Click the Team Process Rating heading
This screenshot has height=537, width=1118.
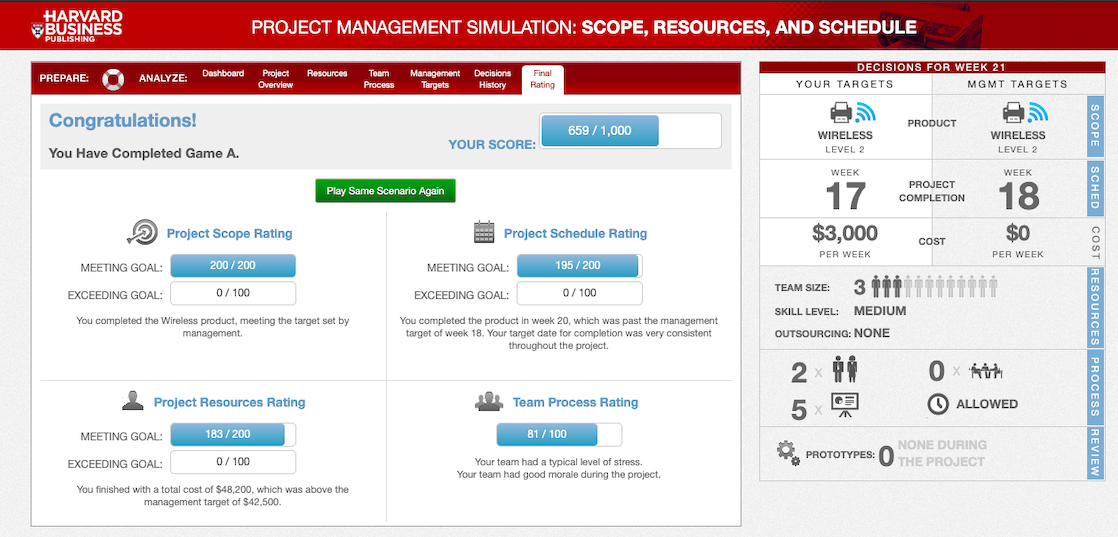(x=575, y=403)
